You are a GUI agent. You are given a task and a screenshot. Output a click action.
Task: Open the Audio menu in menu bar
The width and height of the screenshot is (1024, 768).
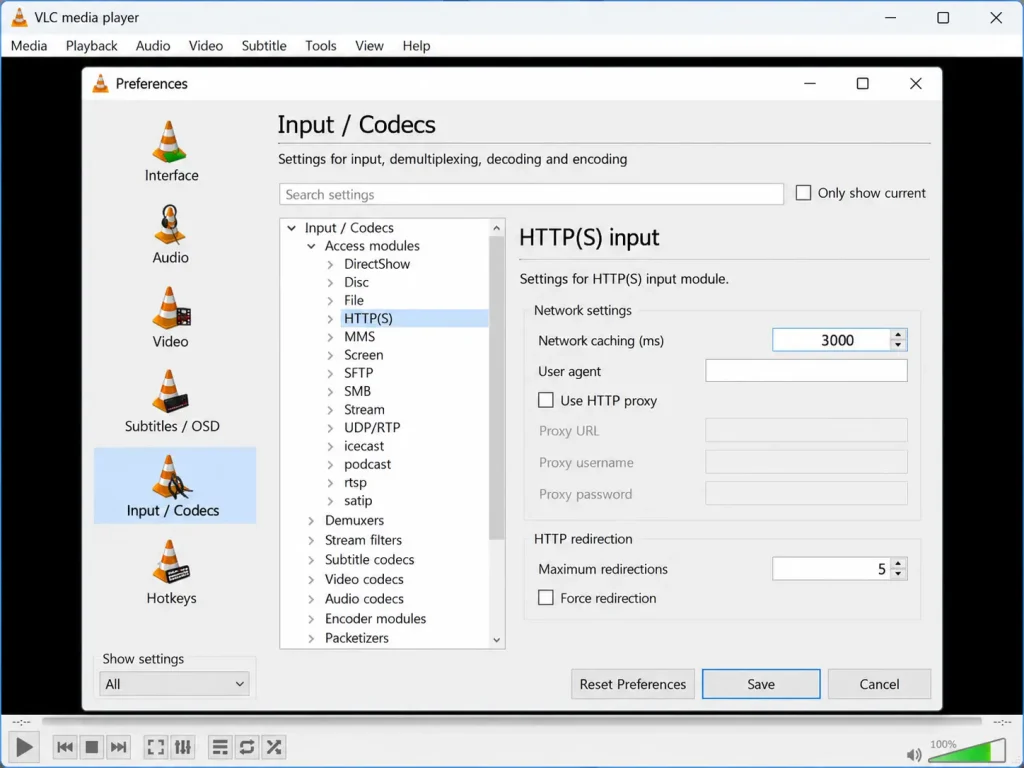point(153,46)
